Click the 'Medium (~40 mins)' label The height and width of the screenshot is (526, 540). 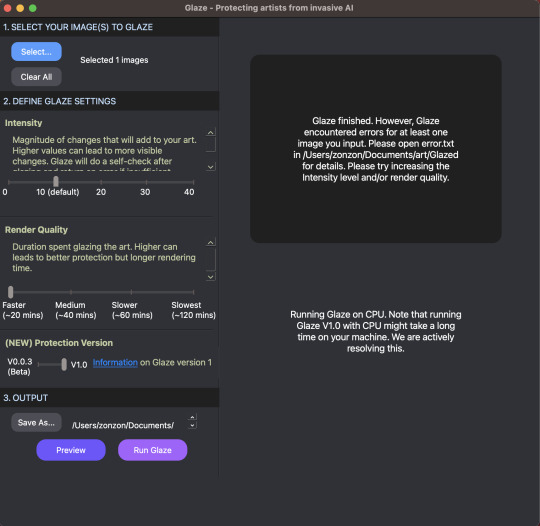pos(76,310)
